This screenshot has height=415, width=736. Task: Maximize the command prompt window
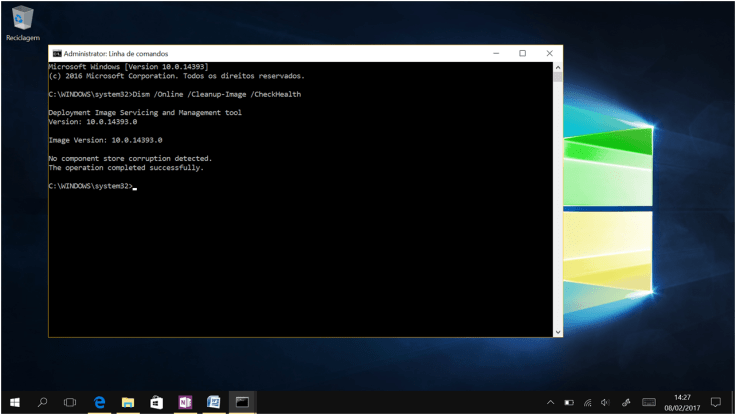coord(522,54)
